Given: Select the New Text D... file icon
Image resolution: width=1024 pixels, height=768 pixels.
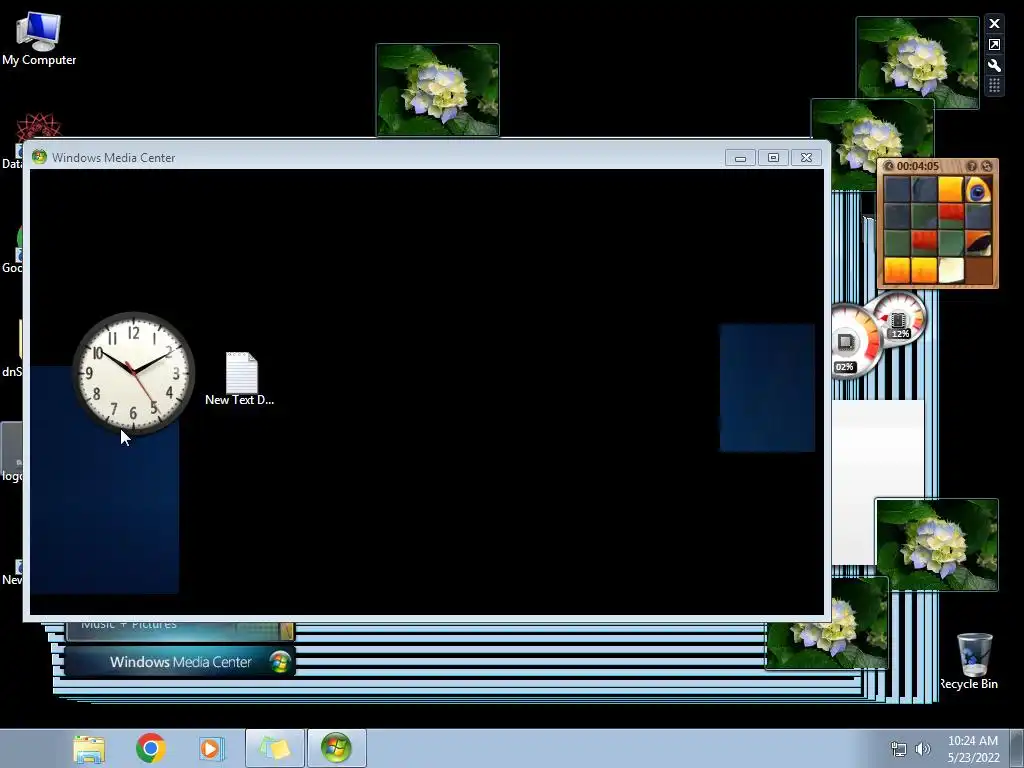Looking at the screenshot, I should [x=240, y=379].
